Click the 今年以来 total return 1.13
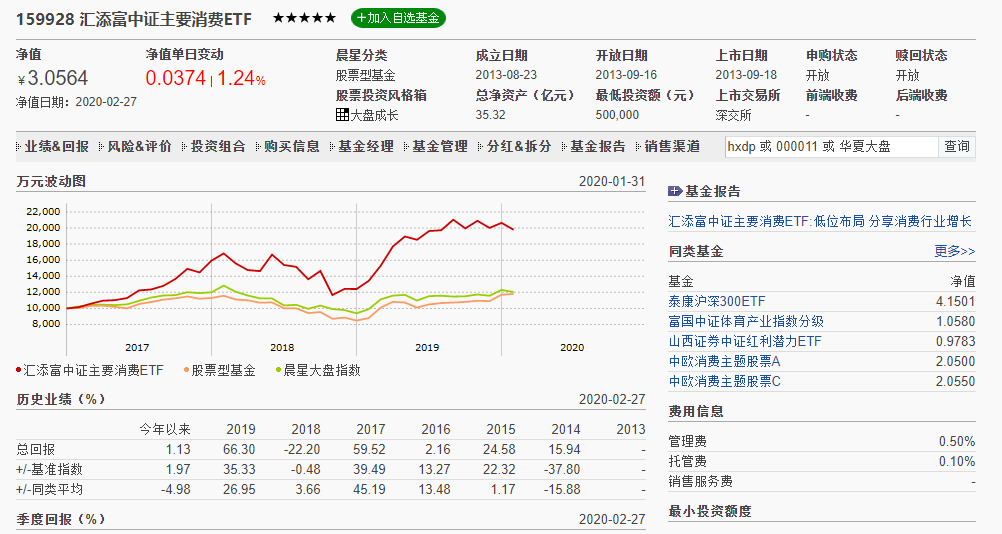Image resolution: width=1002 pixels, height=534 pixels. click(x=178, y=449)
